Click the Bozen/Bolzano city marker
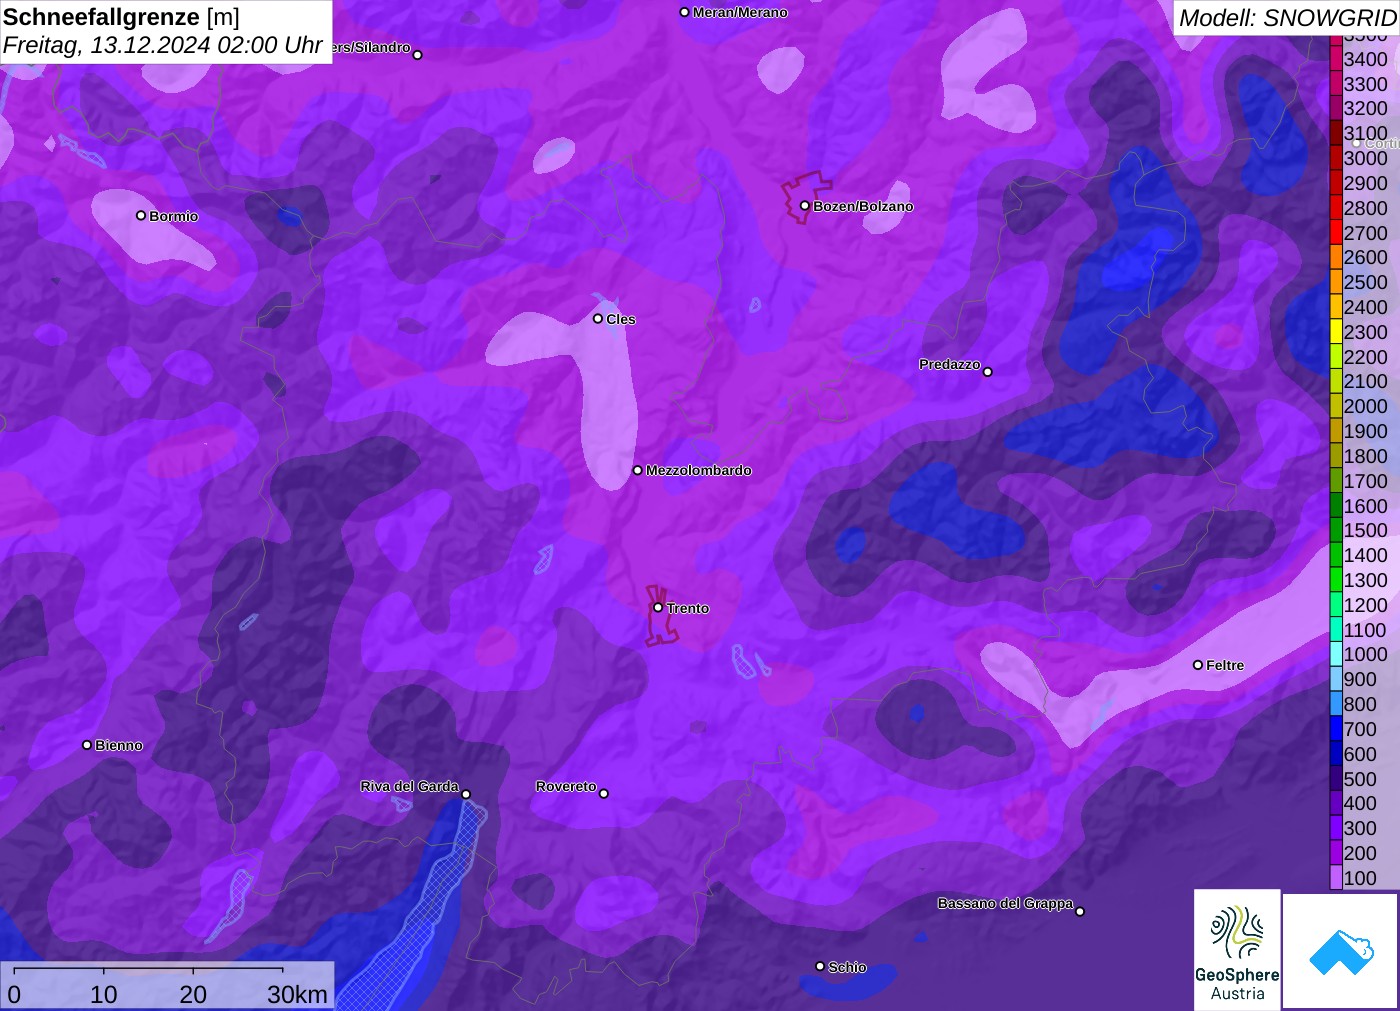The height and width of the screenshot is (1011, 1400). pos(805,206)
